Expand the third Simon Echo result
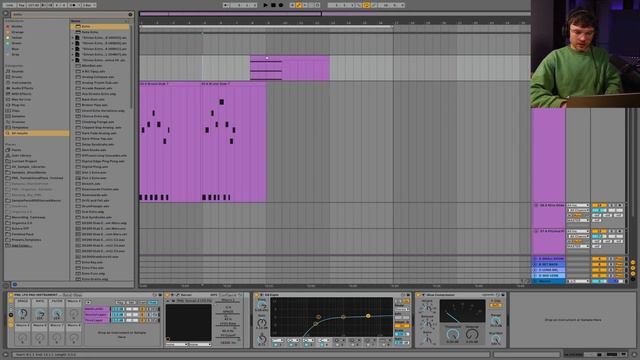Viewport: 640px width, 360px height. pos(73,49)
